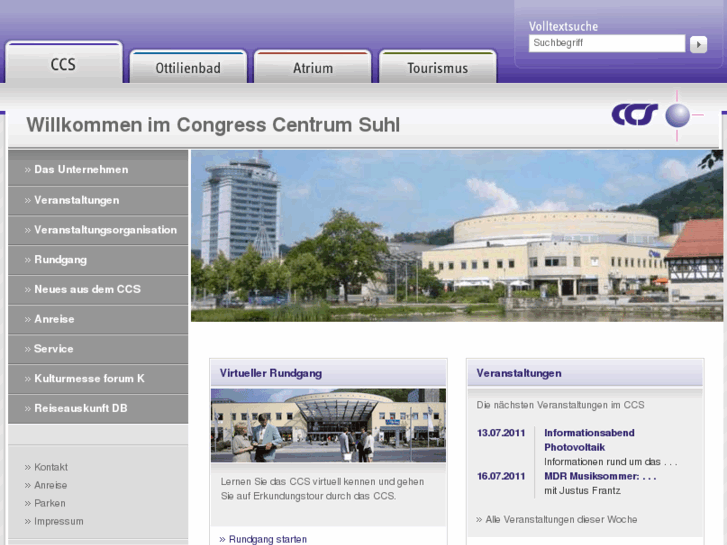
Task: Select Kulturmesse forum K
Action: pyautogui.click(x=98, y=378)
